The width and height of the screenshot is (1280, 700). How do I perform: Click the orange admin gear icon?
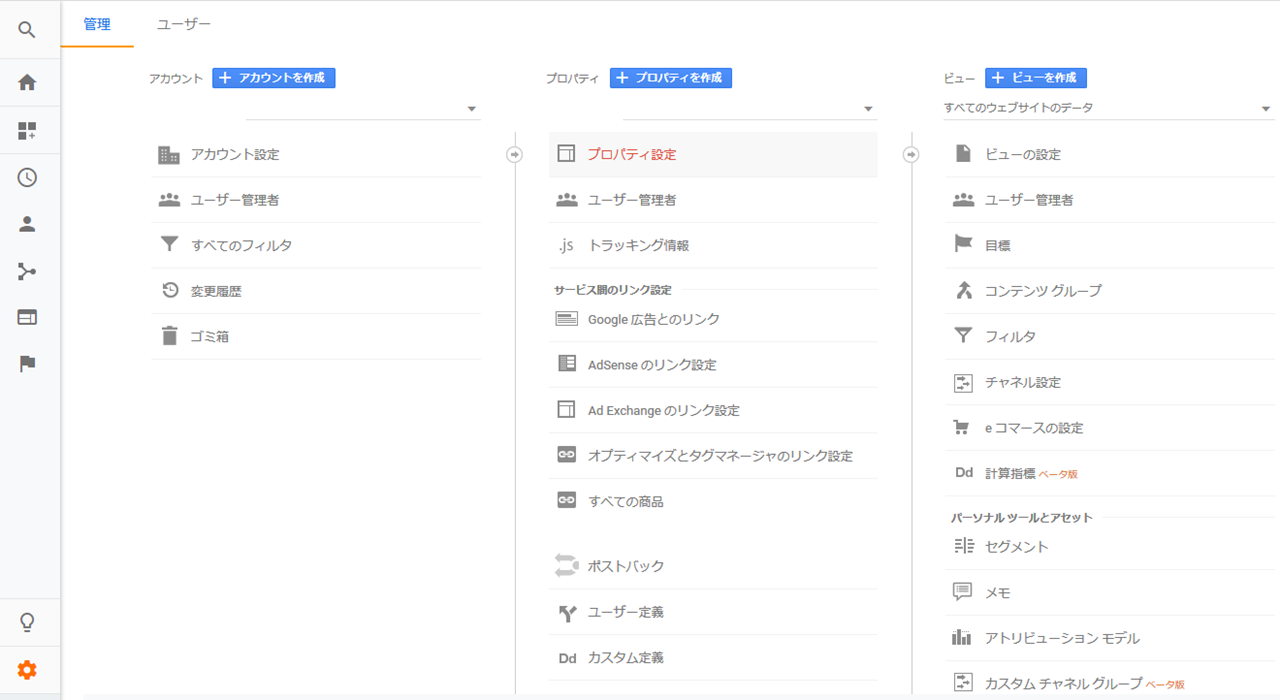point(27,670)
